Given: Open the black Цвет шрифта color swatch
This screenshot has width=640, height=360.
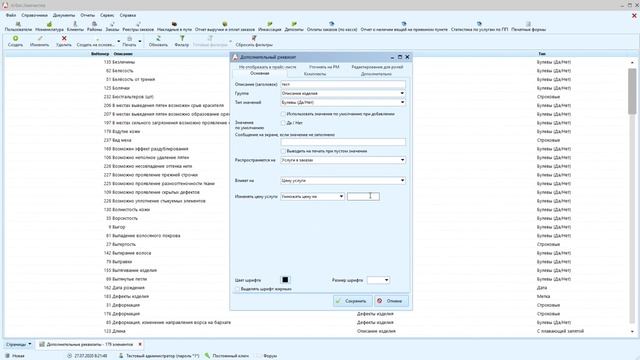Looking at the screenshot, I should click(x=285, y=280).
